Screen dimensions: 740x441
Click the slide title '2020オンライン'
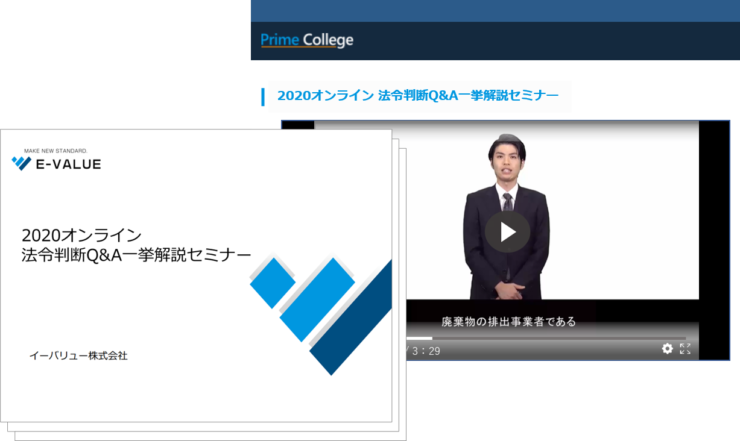(x=82, y=235)
